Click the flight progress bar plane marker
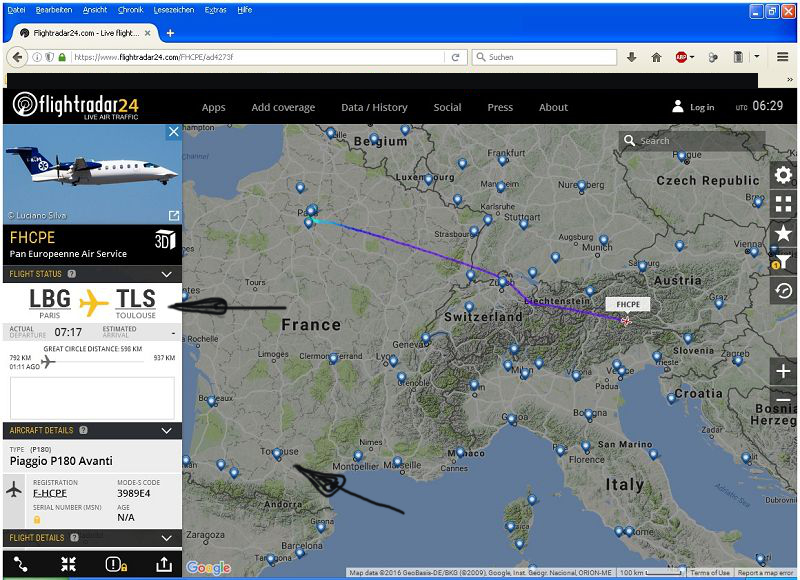The height and width of the screenshot is (580, 800). (x=48, y=362)
